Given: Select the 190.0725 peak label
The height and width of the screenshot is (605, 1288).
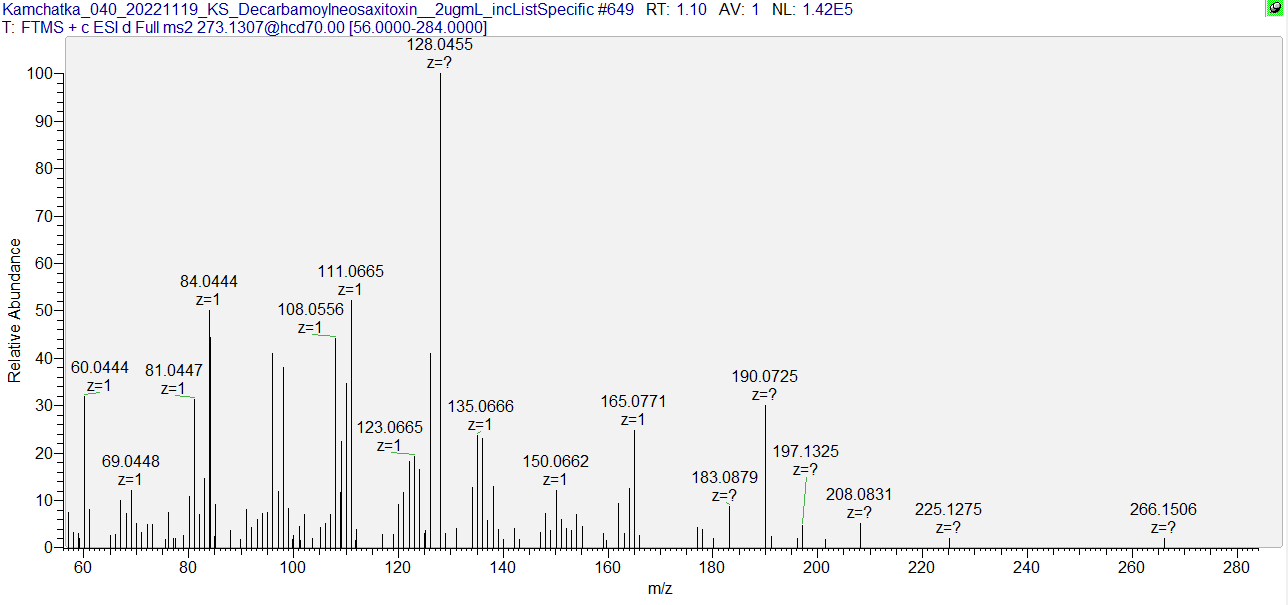Looking at the screenshot, I should (765, 377).
